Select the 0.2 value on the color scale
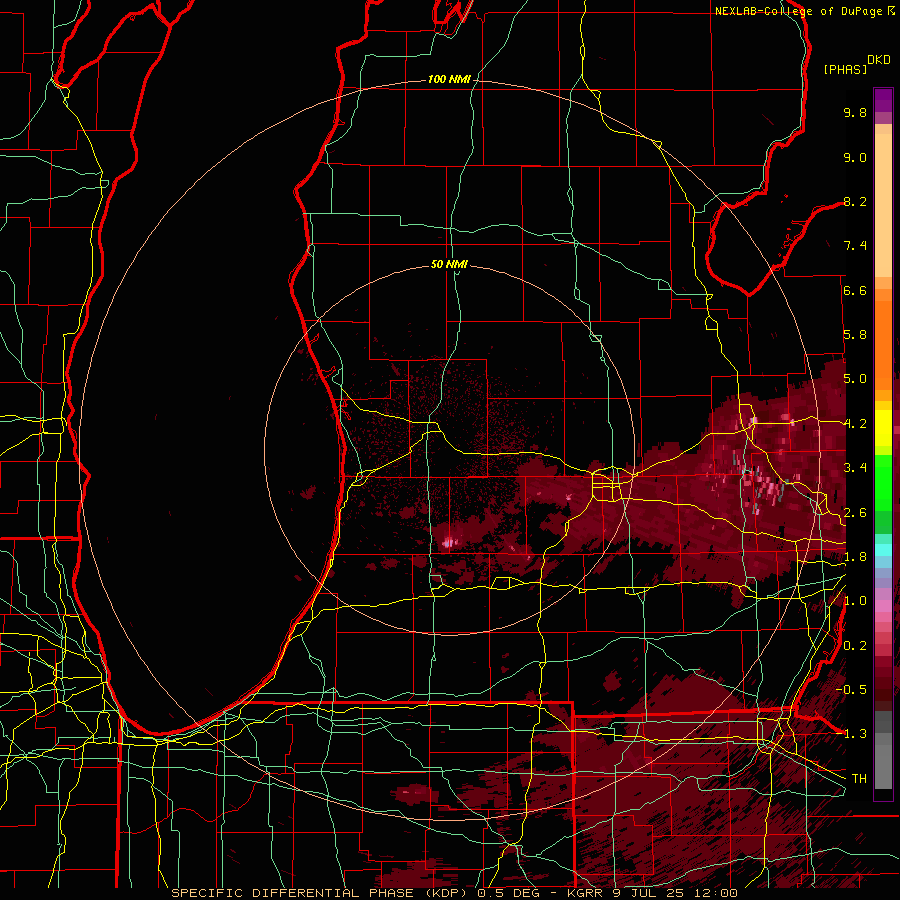This screenshot has height=900, width=900. tap(855, 646)
